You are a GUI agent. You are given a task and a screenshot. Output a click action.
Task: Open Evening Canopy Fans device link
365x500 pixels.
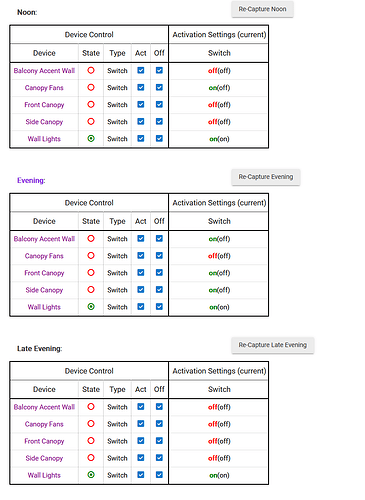pos(44,256)
